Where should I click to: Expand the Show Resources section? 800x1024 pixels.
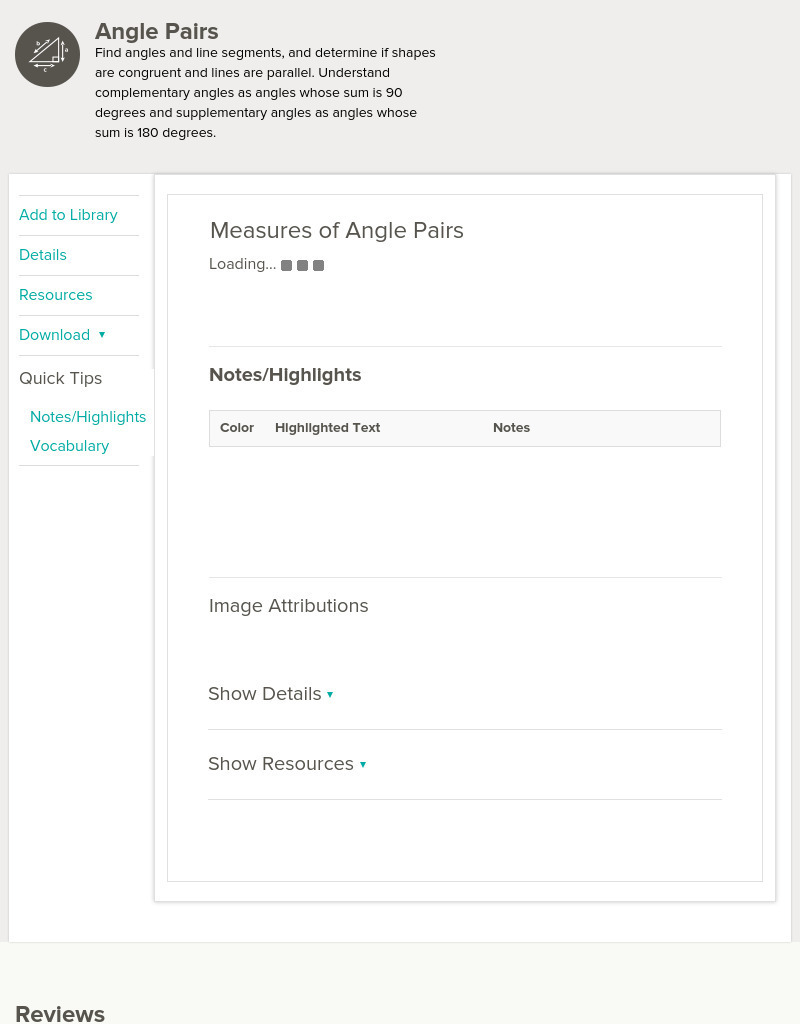286,764
